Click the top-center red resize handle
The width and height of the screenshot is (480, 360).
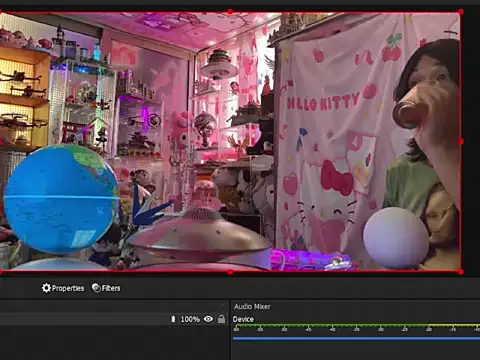[x=230, y=12]
